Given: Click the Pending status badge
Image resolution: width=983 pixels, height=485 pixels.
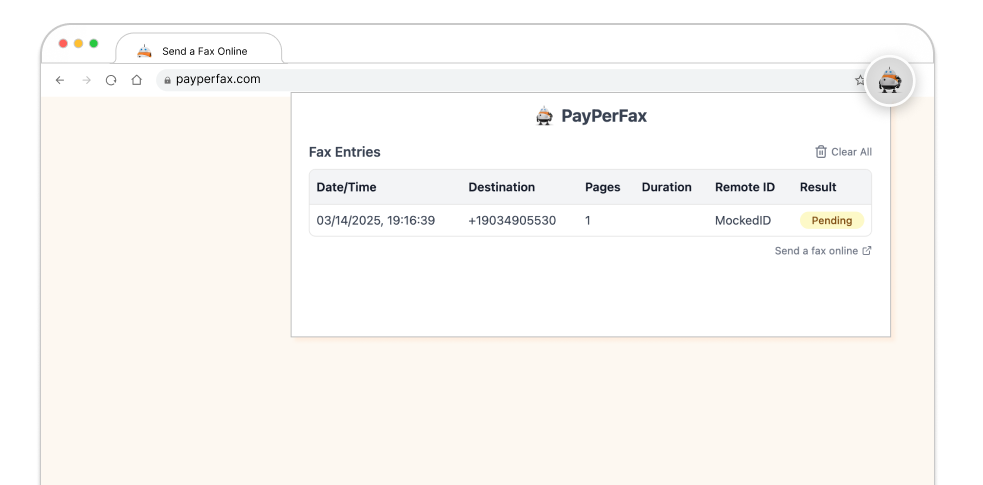Looking at the screenshot, I should click(x=831, y=221).
